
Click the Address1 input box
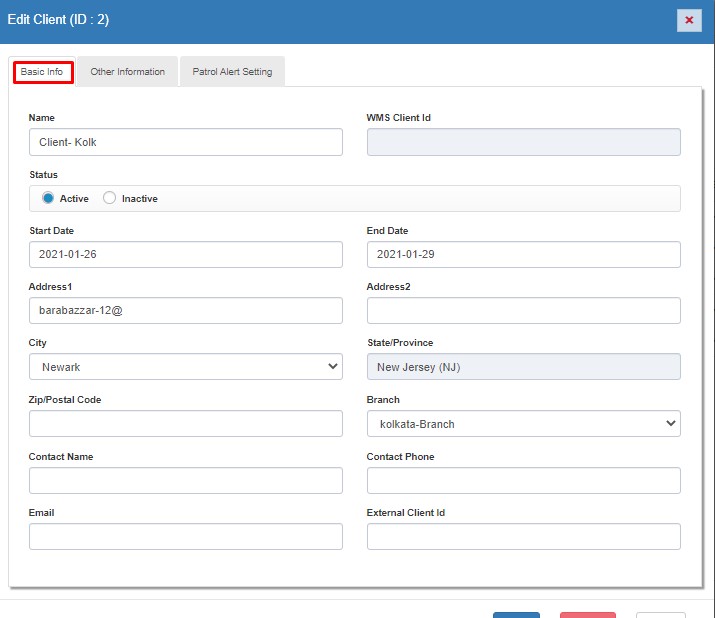tap(186, 310)
